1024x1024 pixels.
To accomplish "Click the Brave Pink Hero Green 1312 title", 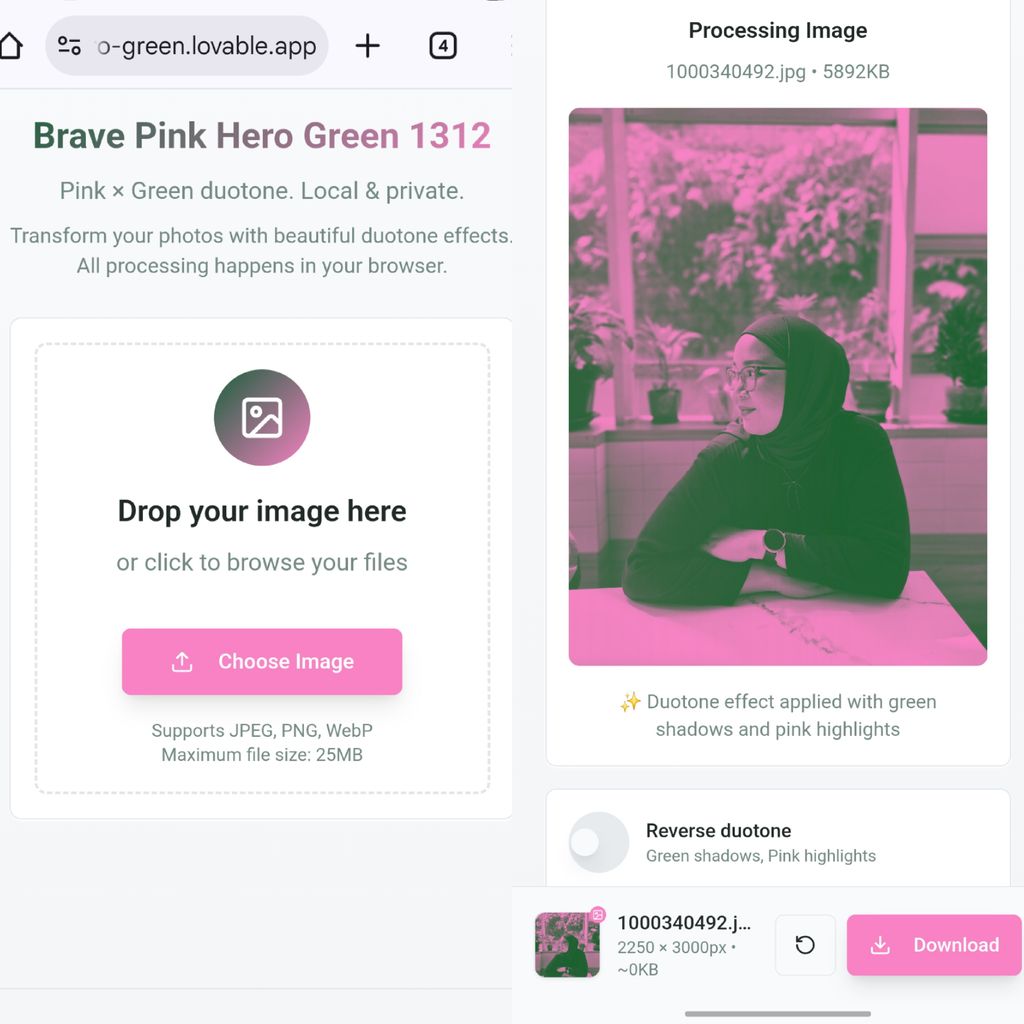I will 262,136.
